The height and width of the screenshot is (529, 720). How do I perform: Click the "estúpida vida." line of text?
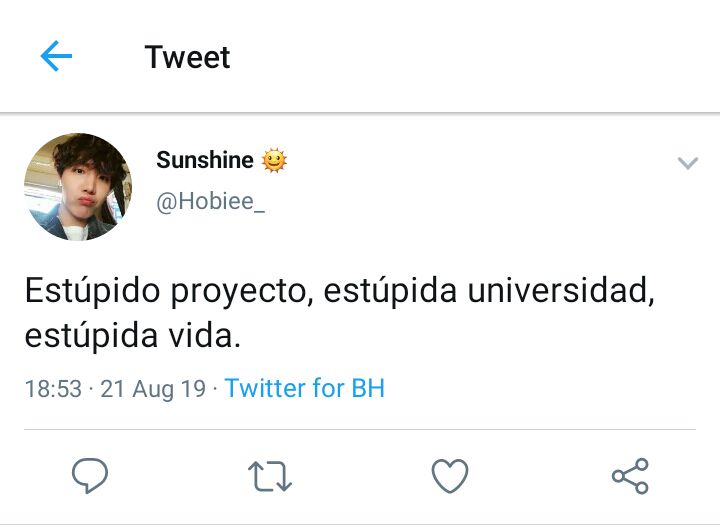(x=133, y=336)
